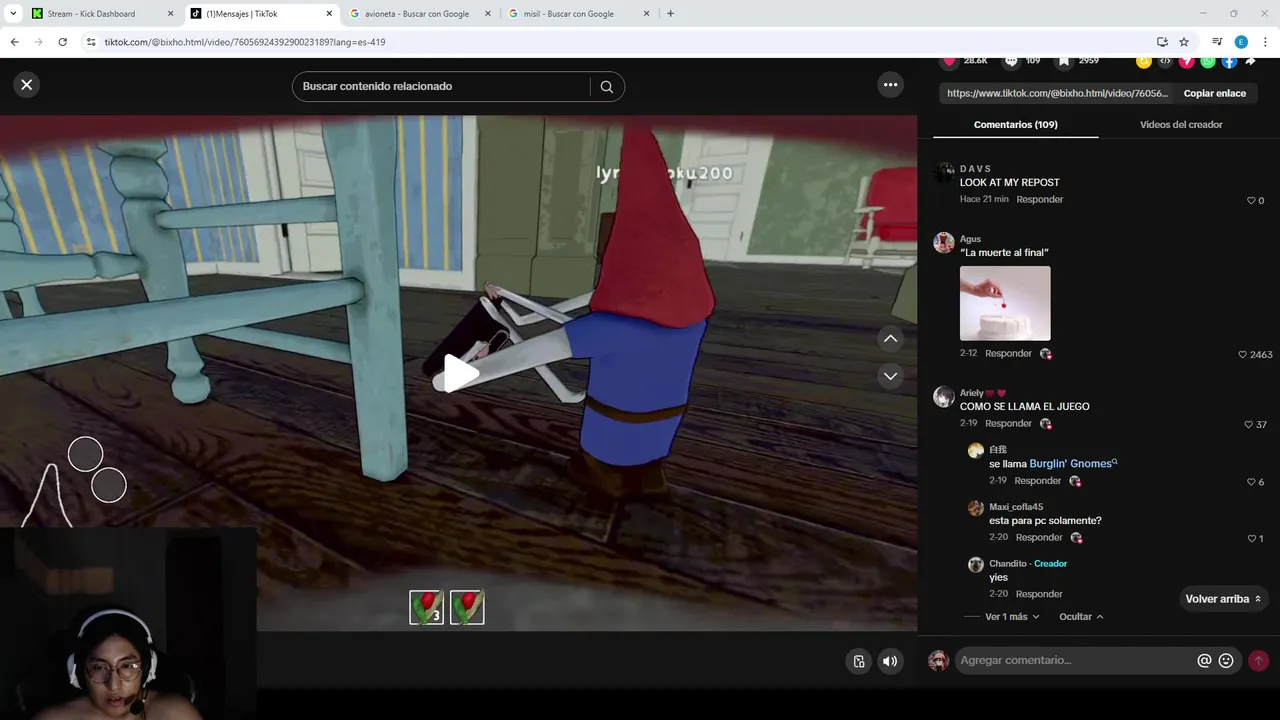This screenshot has width=1280, height=720.
Task: Open Chrome tab search dropdown
Action: (13, 14)
